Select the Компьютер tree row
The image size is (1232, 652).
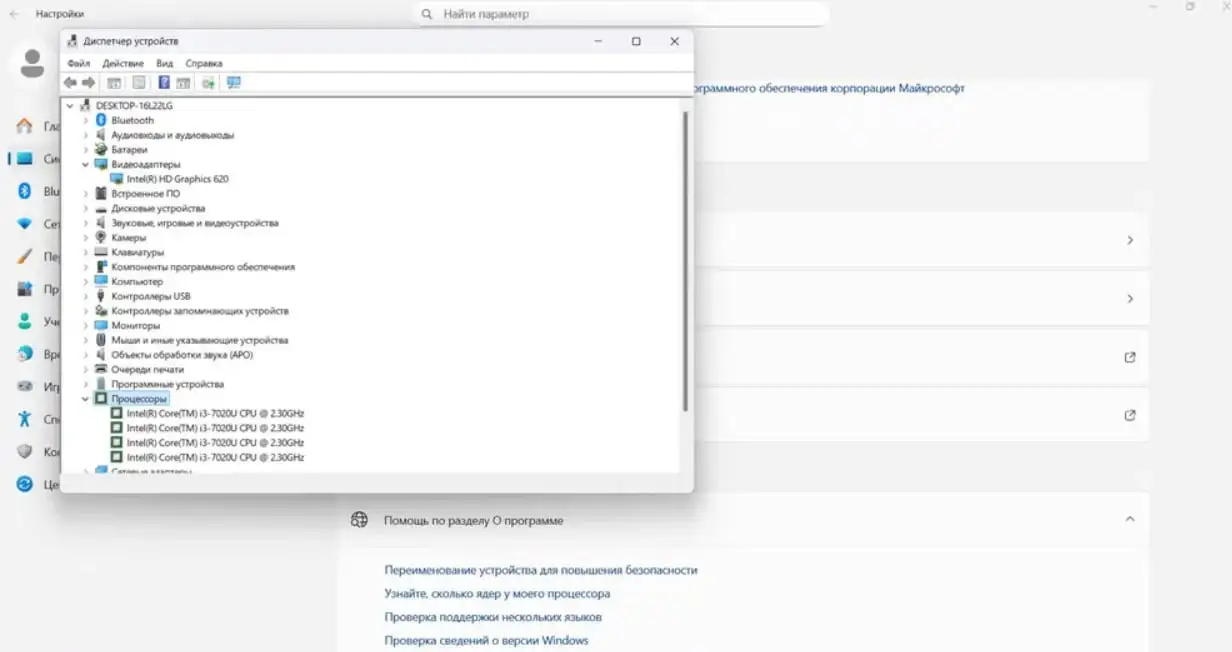click(x=137, y=281)
